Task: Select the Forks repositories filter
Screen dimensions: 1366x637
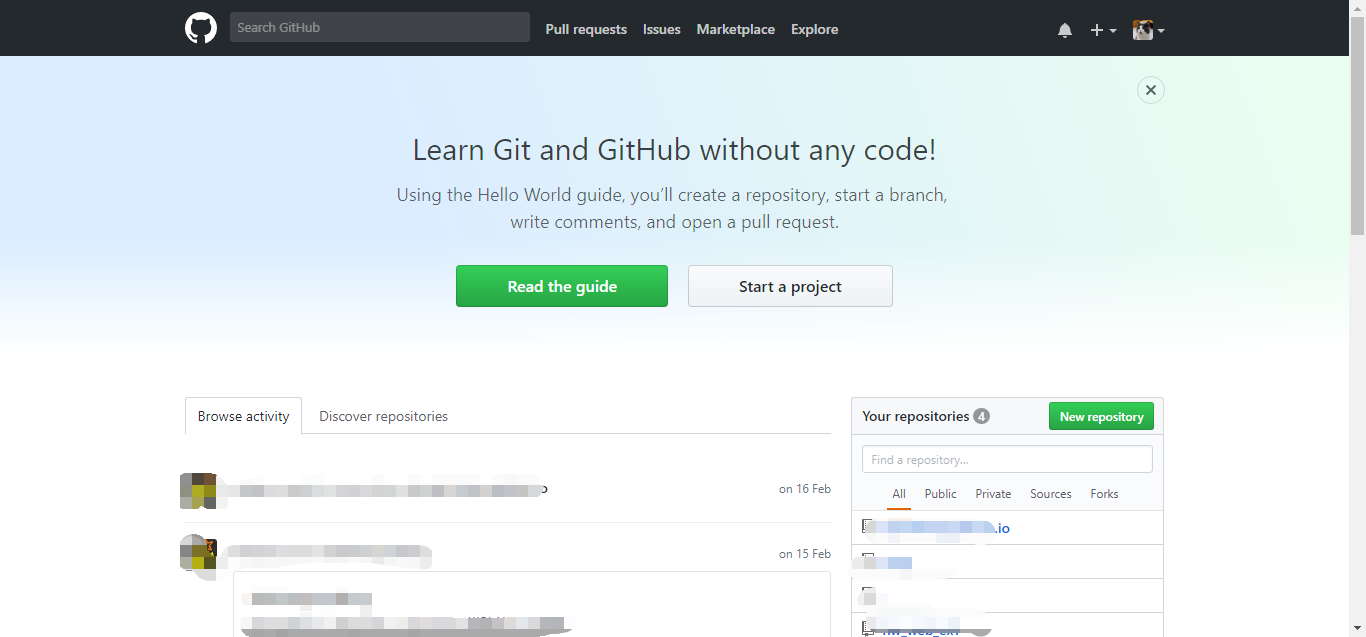Action: pos(1104,494)
